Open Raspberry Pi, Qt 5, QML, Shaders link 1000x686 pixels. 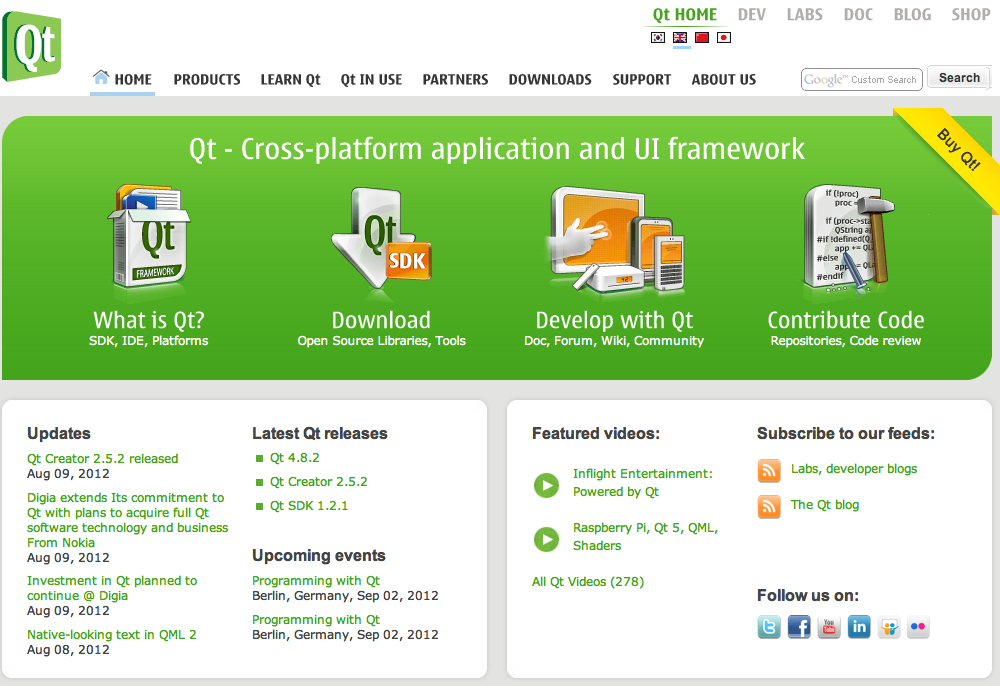(645, 537)
